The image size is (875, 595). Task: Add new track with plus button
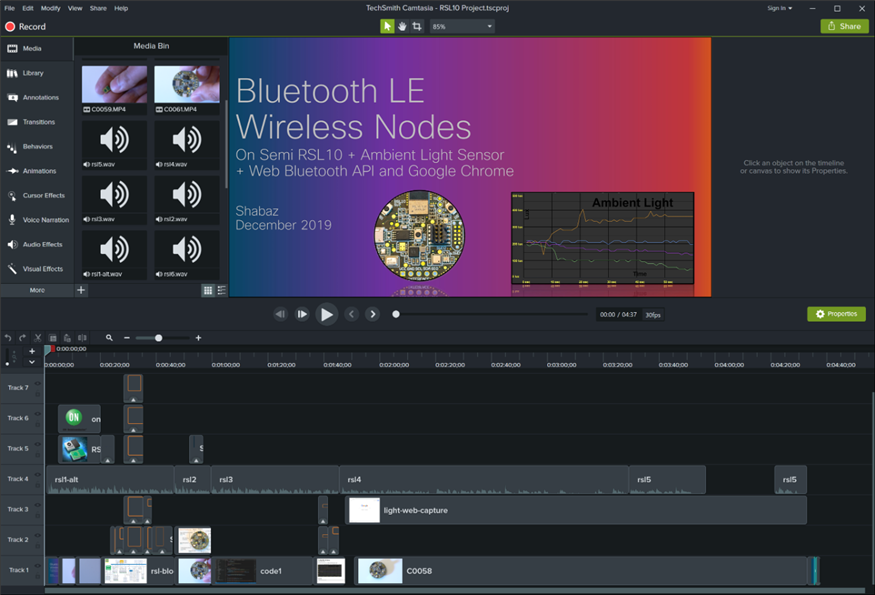32,351
